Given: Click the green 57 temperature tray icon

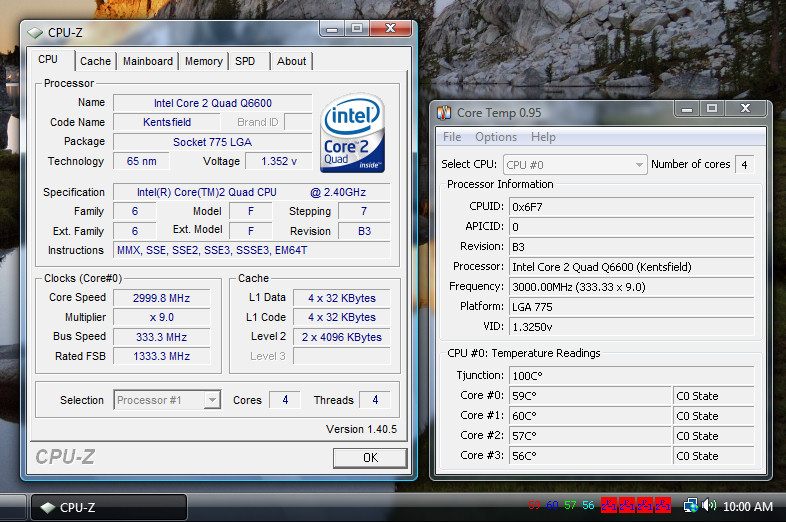Looking at the screenshot, I should pyautogui.click(x=570, y=505).
